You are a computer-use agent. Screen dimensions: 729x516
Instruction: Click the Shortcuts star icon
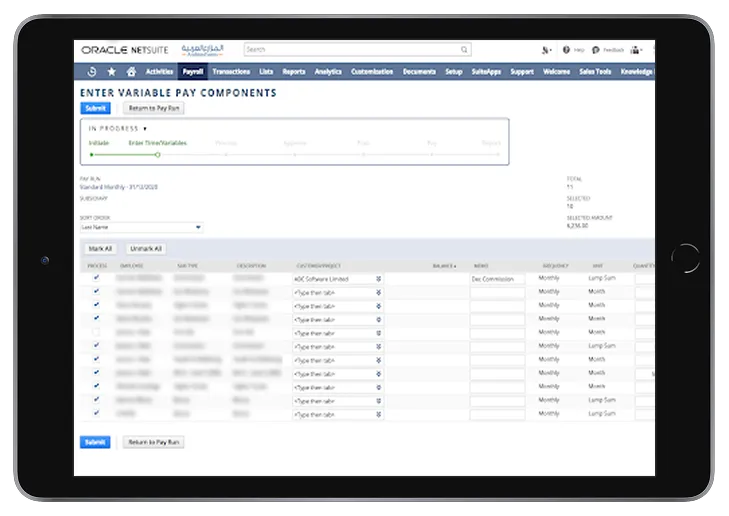tap(111, 72)
